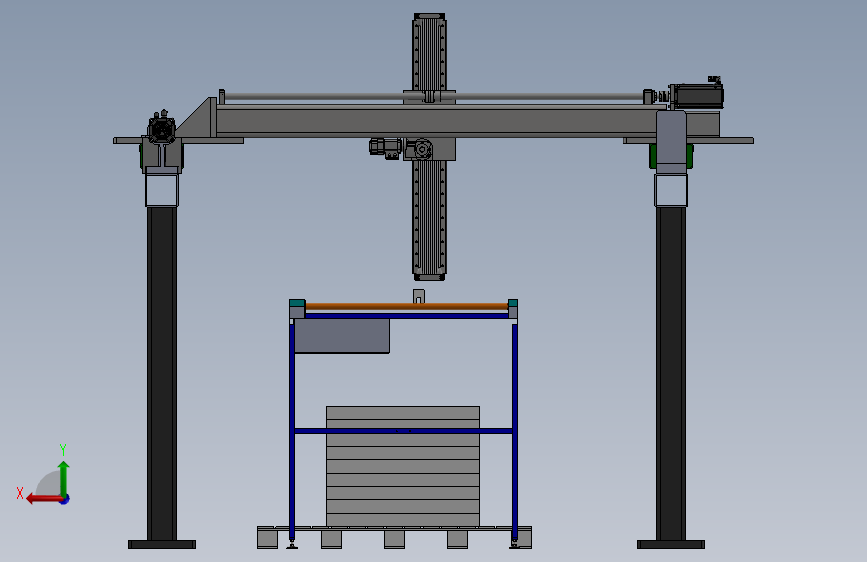
Task: Click the blue Z axis dot on the triad
Action: pyautogui.click(x=65, y=499)
